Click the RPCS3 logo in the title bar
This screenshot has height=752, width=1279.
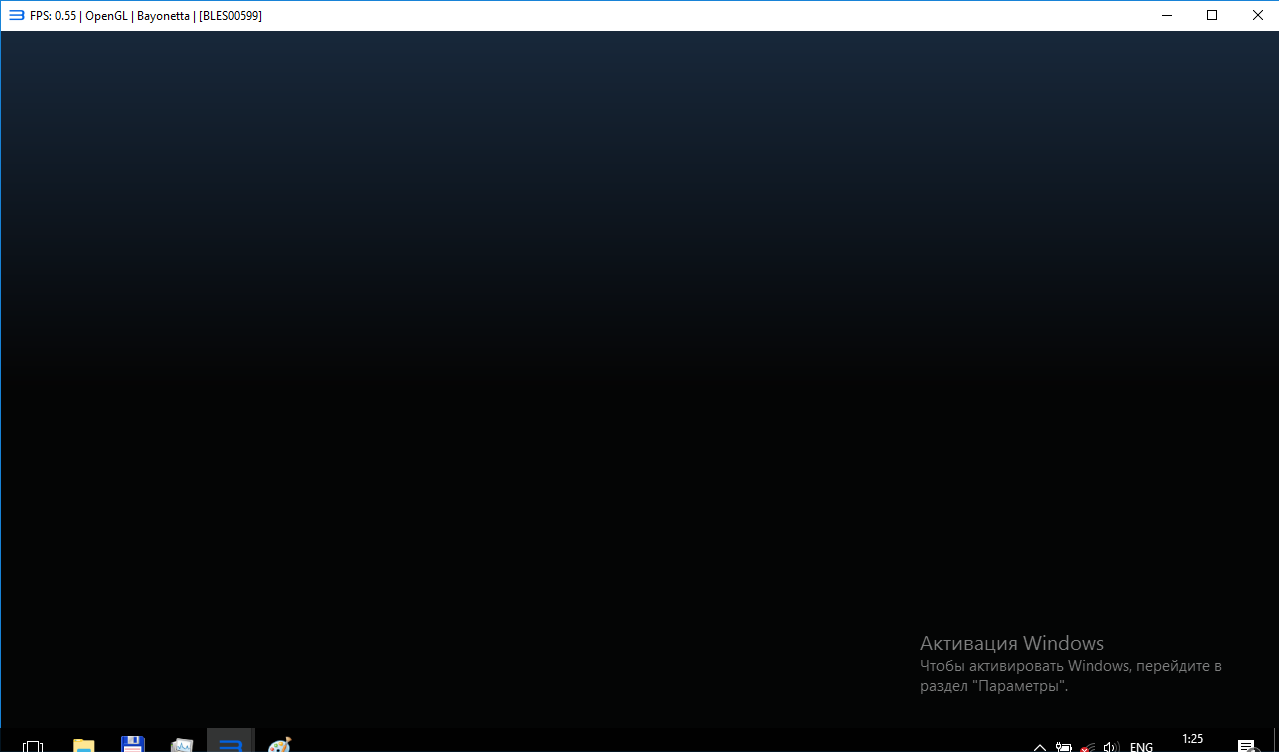point(16,16)
